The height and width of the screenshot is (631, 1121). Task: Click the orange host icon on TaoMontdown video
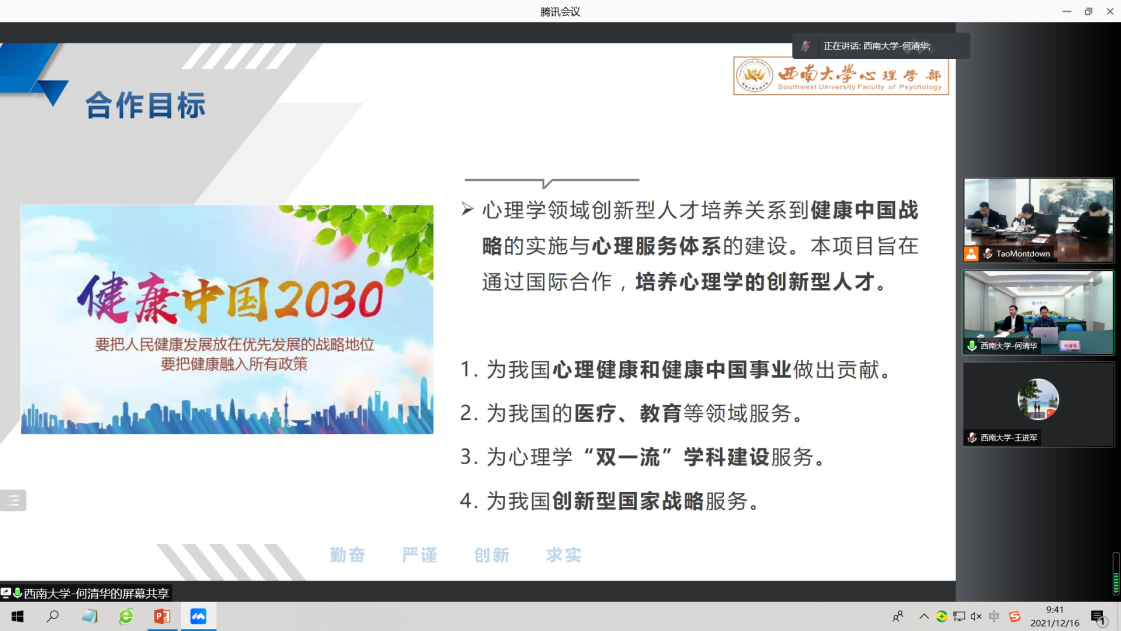click(x=971, y=254)
